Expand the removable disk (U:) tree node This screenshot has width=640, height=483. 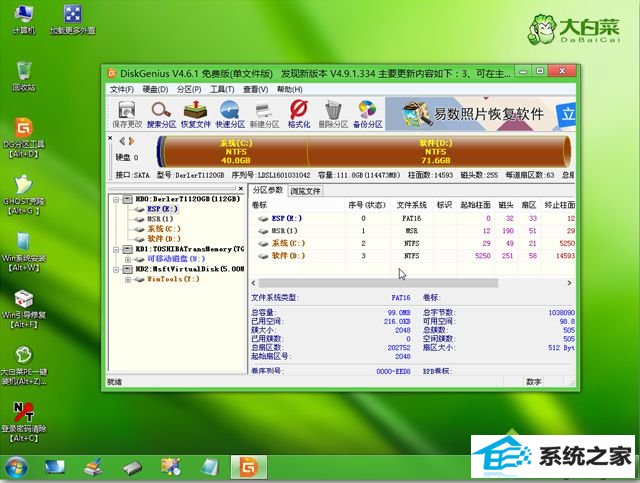tap(128, 259)
